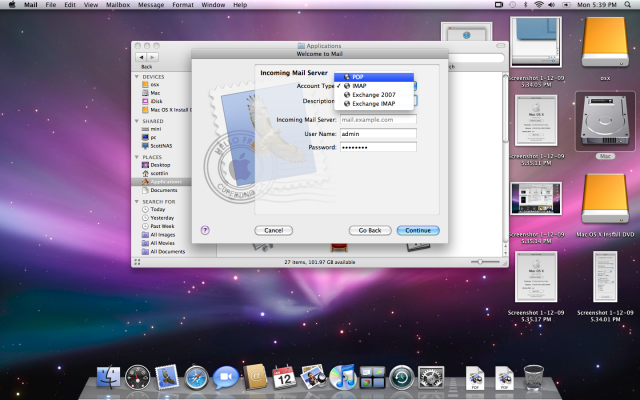The height and width of the screenshot is (400, 640).
Task: Open the Apple menu
Action: 12,5
